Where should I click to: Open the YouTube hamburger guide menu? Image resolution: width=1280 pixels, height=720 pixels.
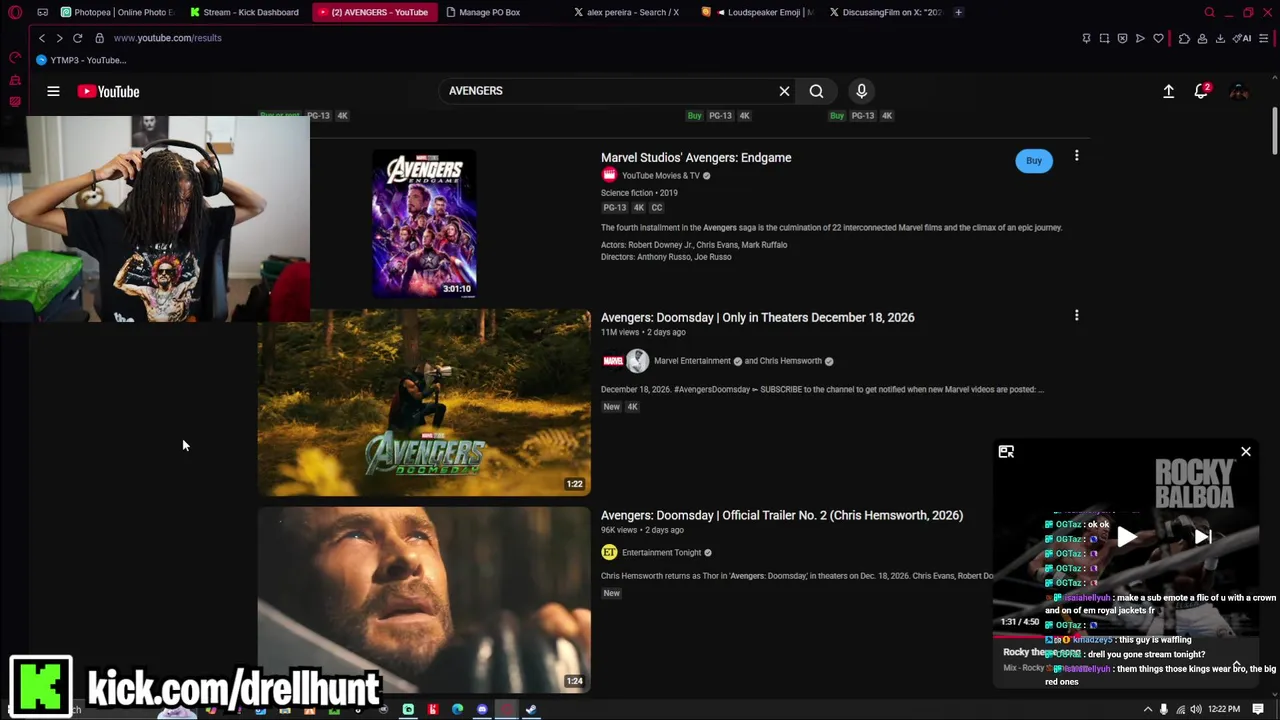point(53,91)
